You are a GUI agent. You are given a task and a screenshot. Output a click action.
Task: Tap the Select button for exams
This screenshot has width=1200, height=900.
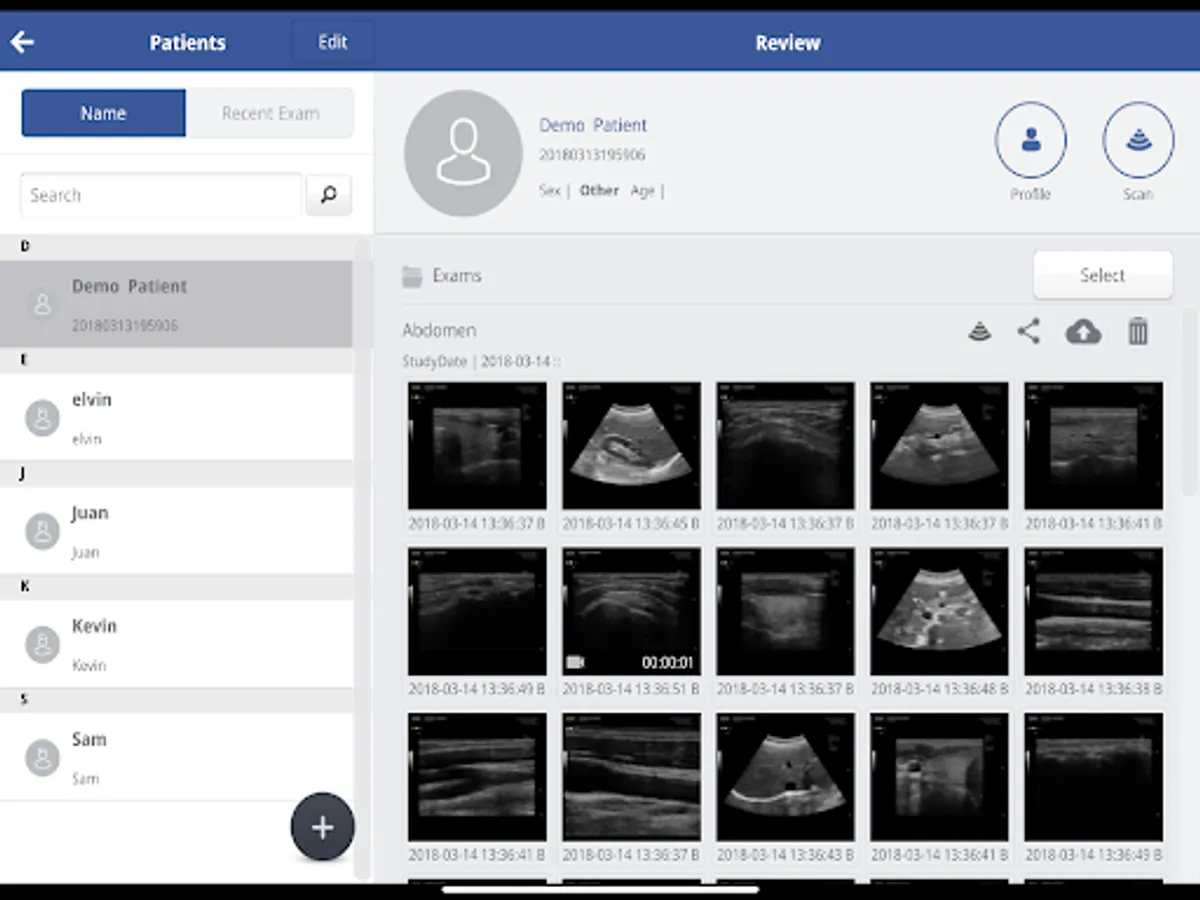click(x=1102, y=275)
